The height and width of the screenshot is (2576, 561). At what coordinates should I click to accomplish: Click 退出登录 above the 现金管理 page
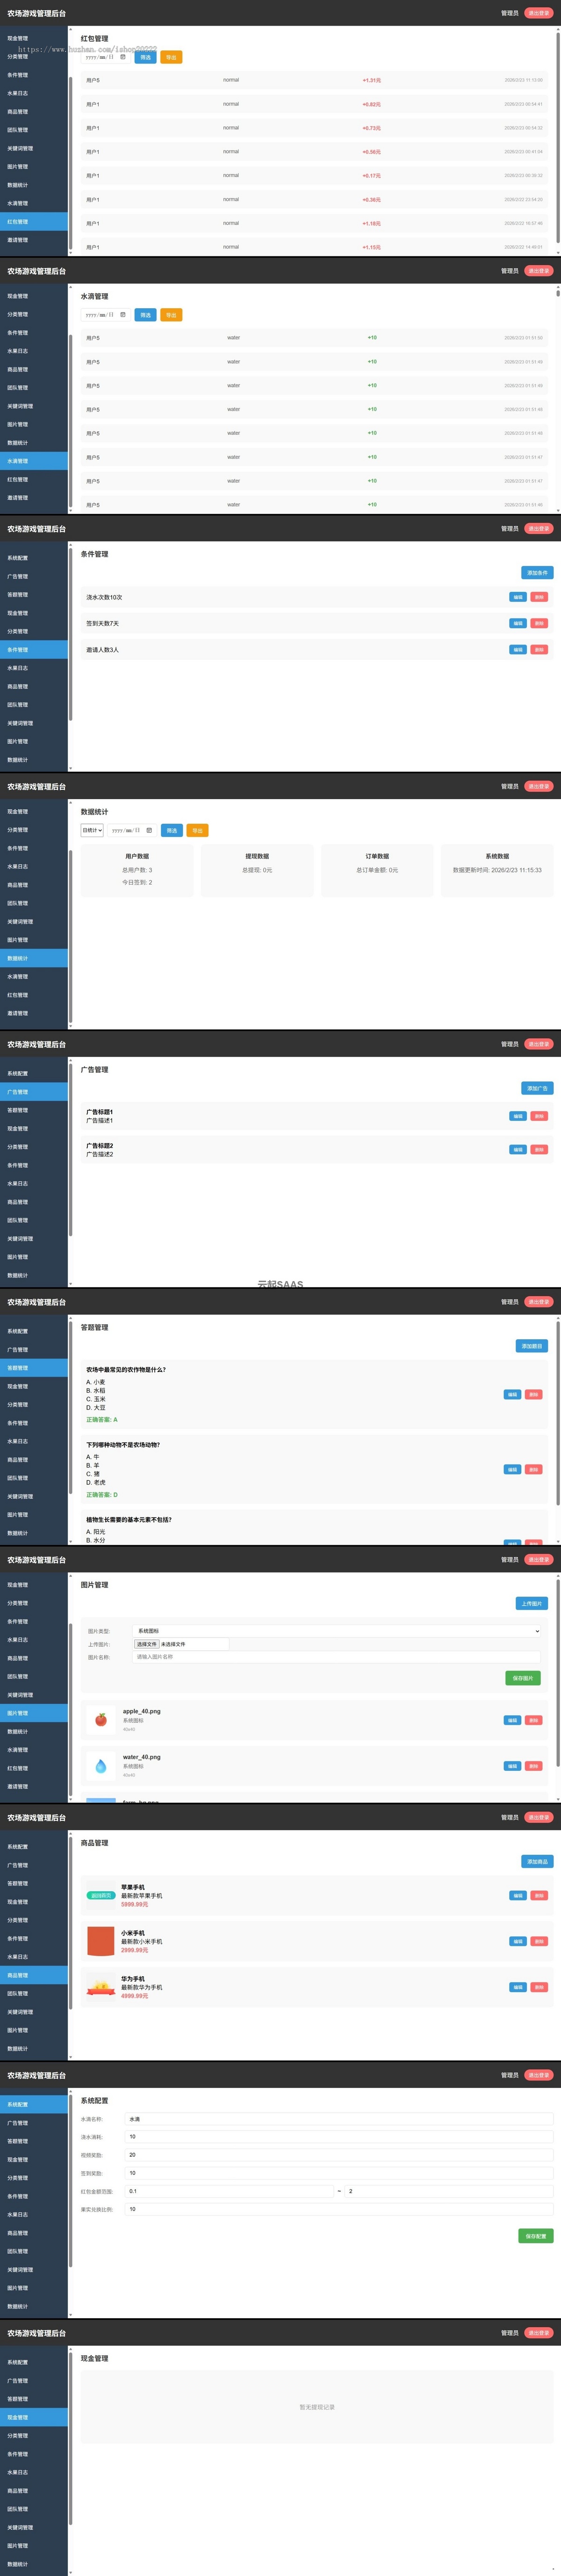(538, 2333)
